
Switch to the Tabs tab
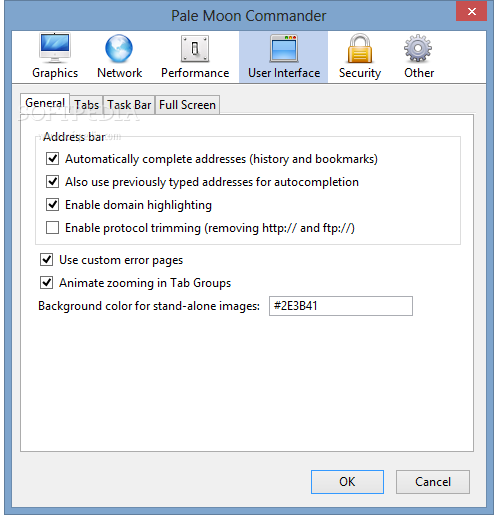86,105
